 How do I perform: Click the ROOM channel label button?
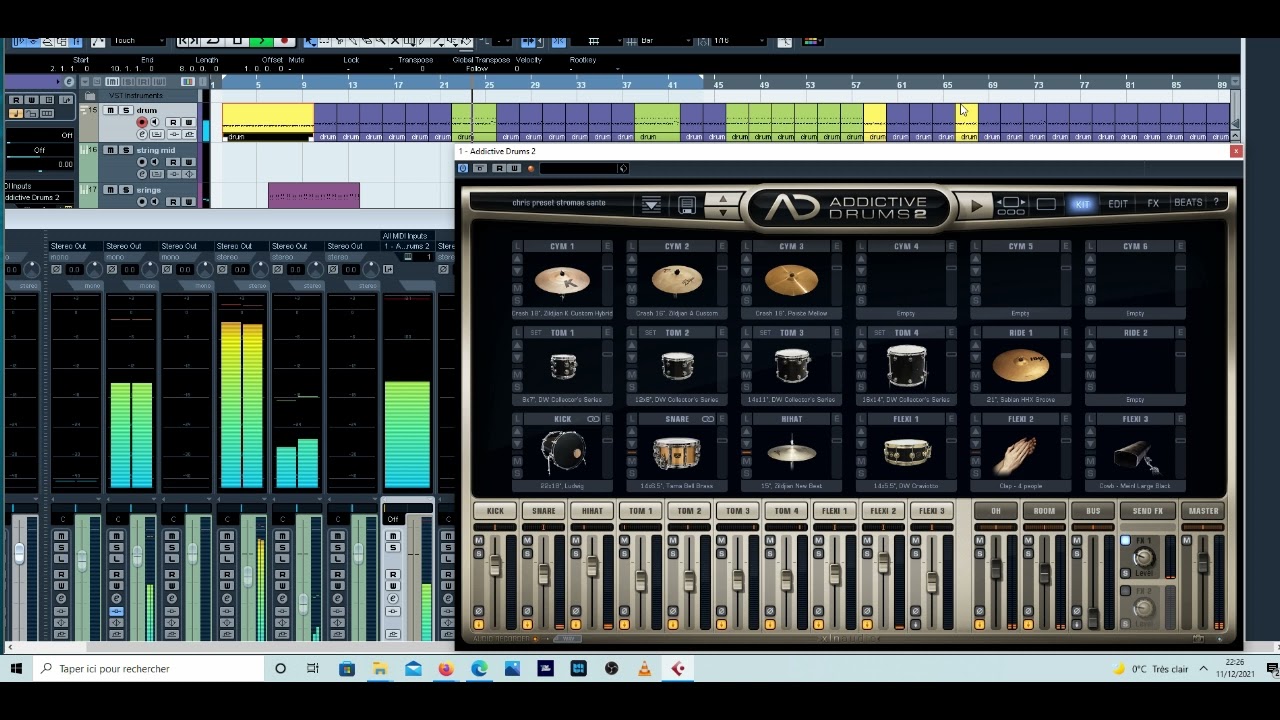(x=1044, y=511)
